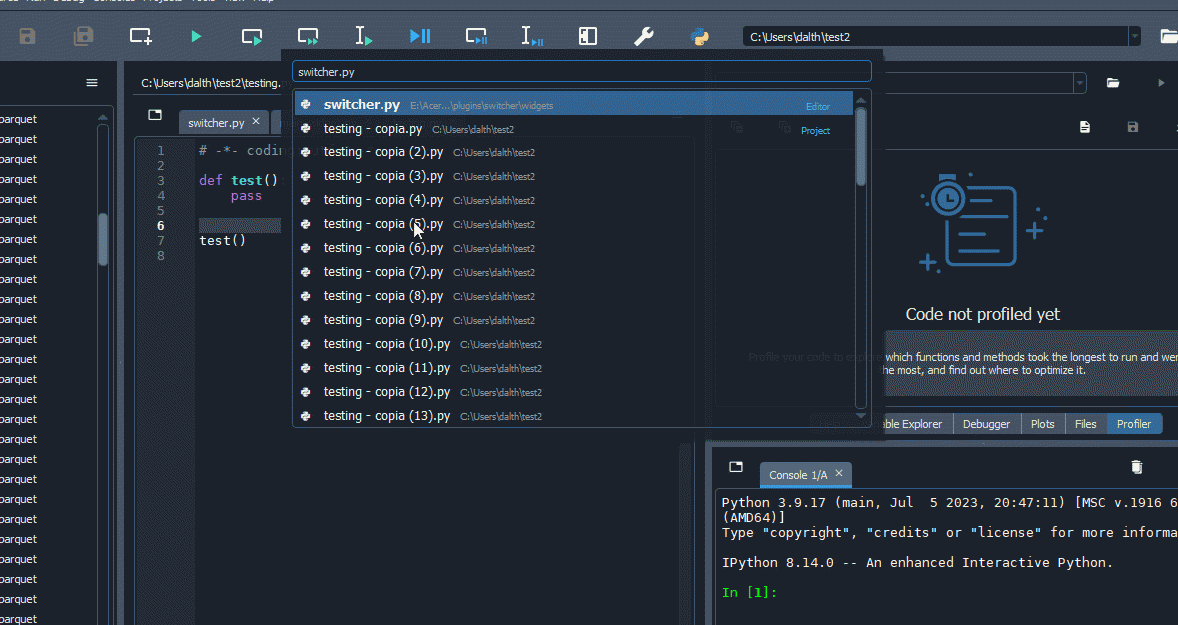Start debugging with the debug file icon

(x=419, y=35)
